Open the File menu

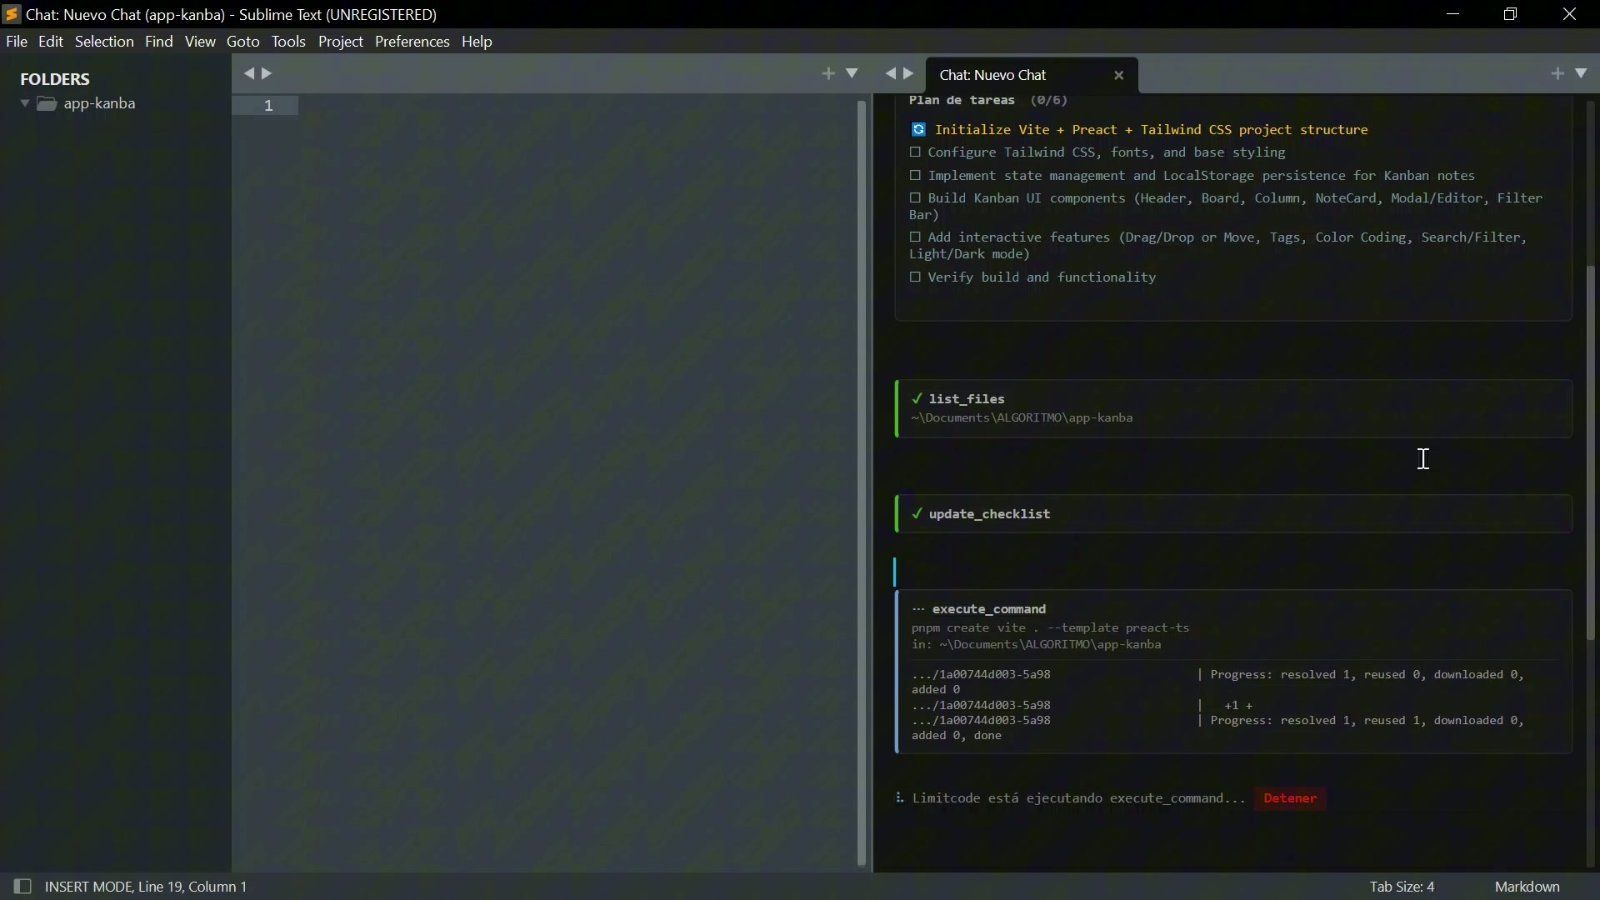point(17,41)
